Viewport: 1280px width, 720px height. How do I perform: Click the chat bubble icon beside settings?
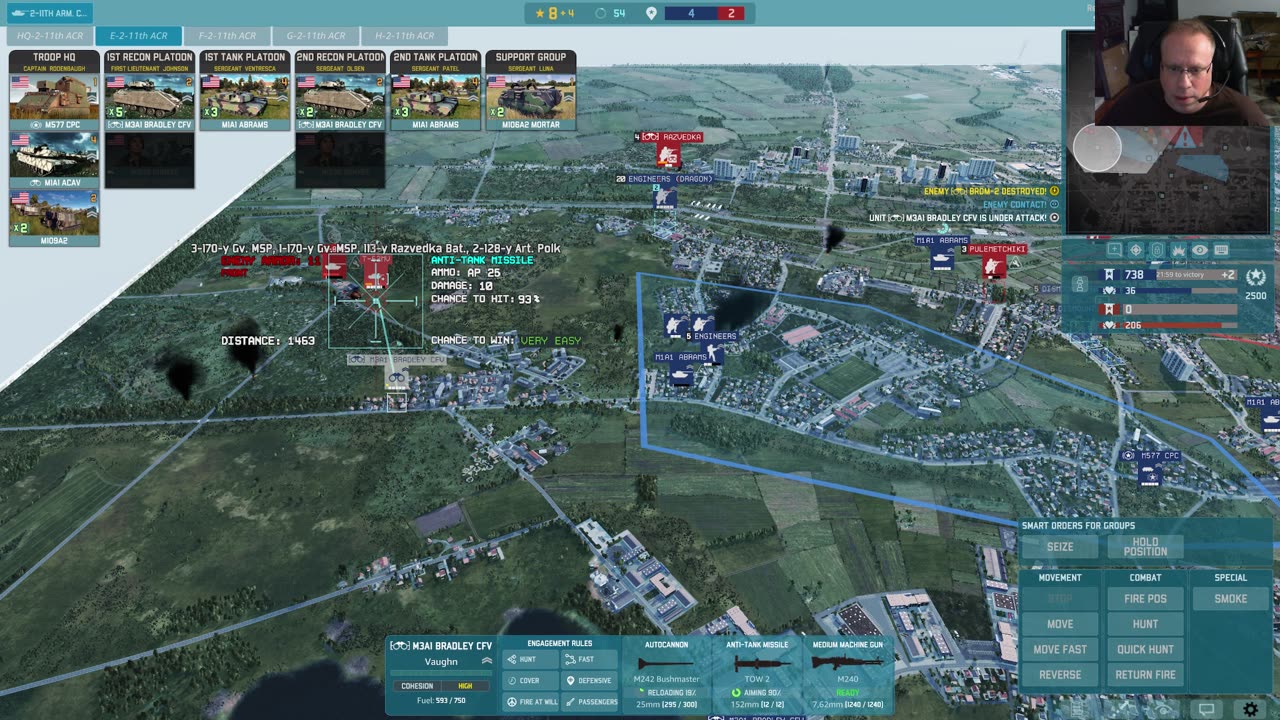(x=1207, y=709)
